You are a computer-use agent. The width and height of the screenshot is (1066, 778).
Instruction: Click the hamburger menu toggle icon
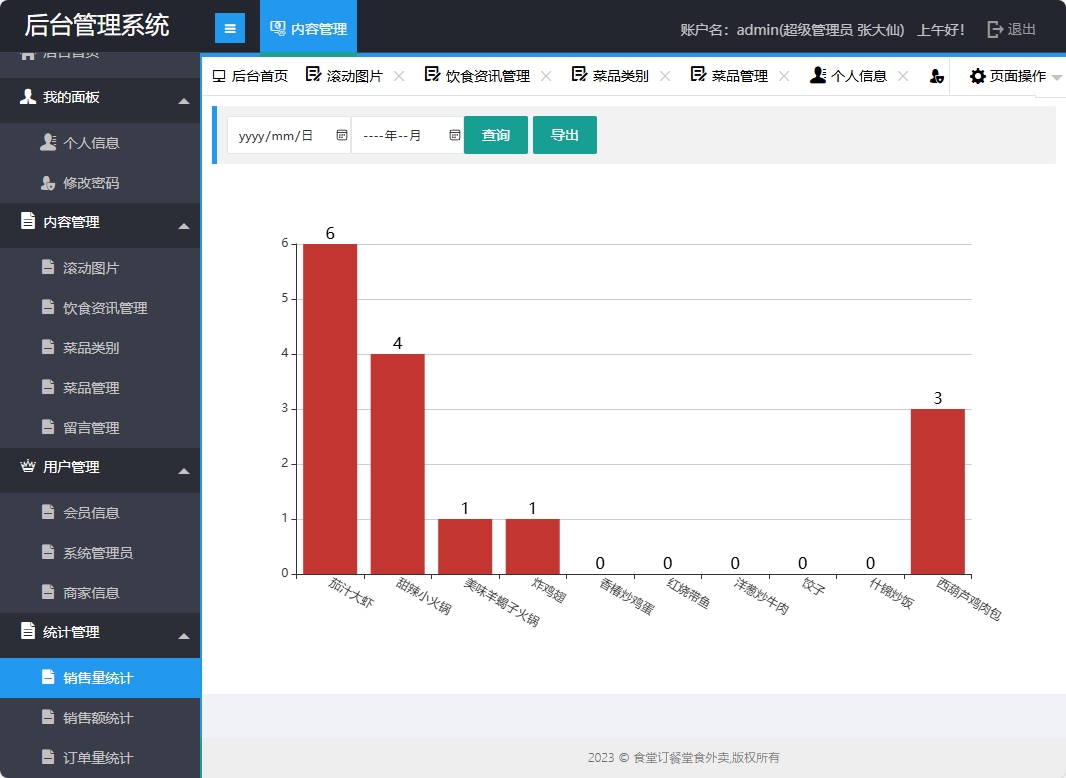[230, 29]
